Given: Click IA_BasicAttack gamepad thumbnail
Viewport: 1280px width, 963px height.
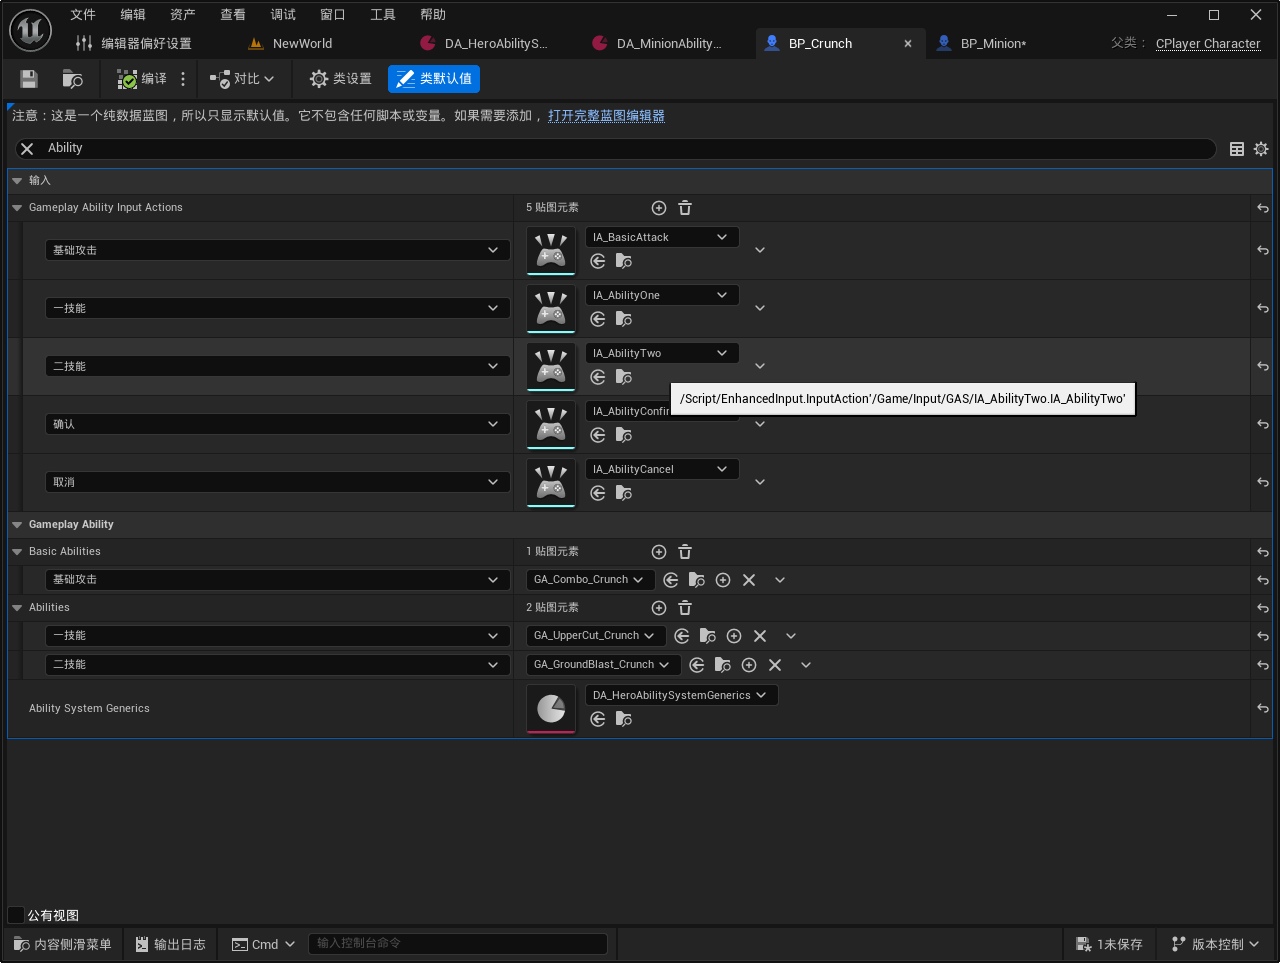Looking at the screenshot, I should click(x=551, y=251).
